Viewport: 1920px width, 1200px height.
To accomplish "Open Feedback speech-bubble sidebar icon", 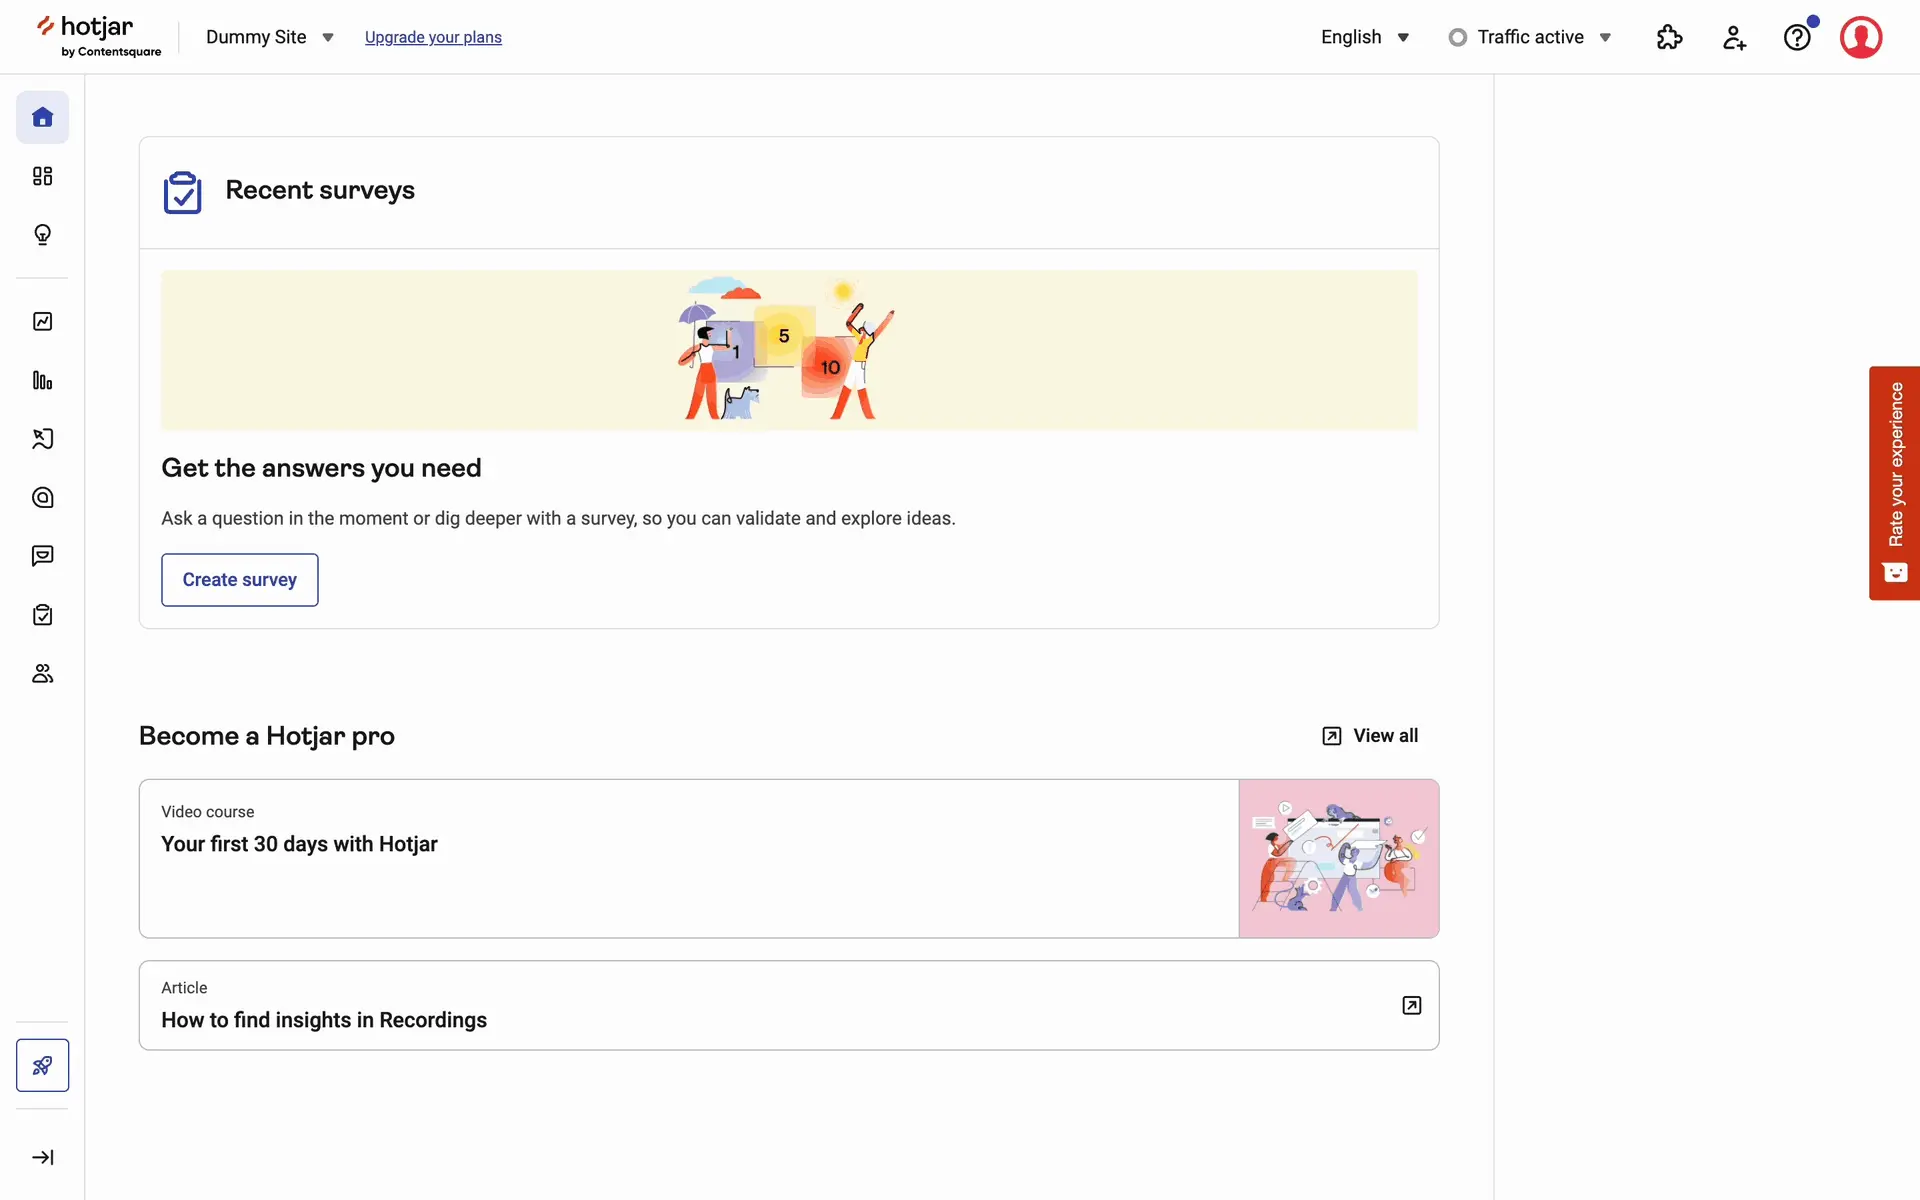I will pyautogui.click(x=42, y=556).
